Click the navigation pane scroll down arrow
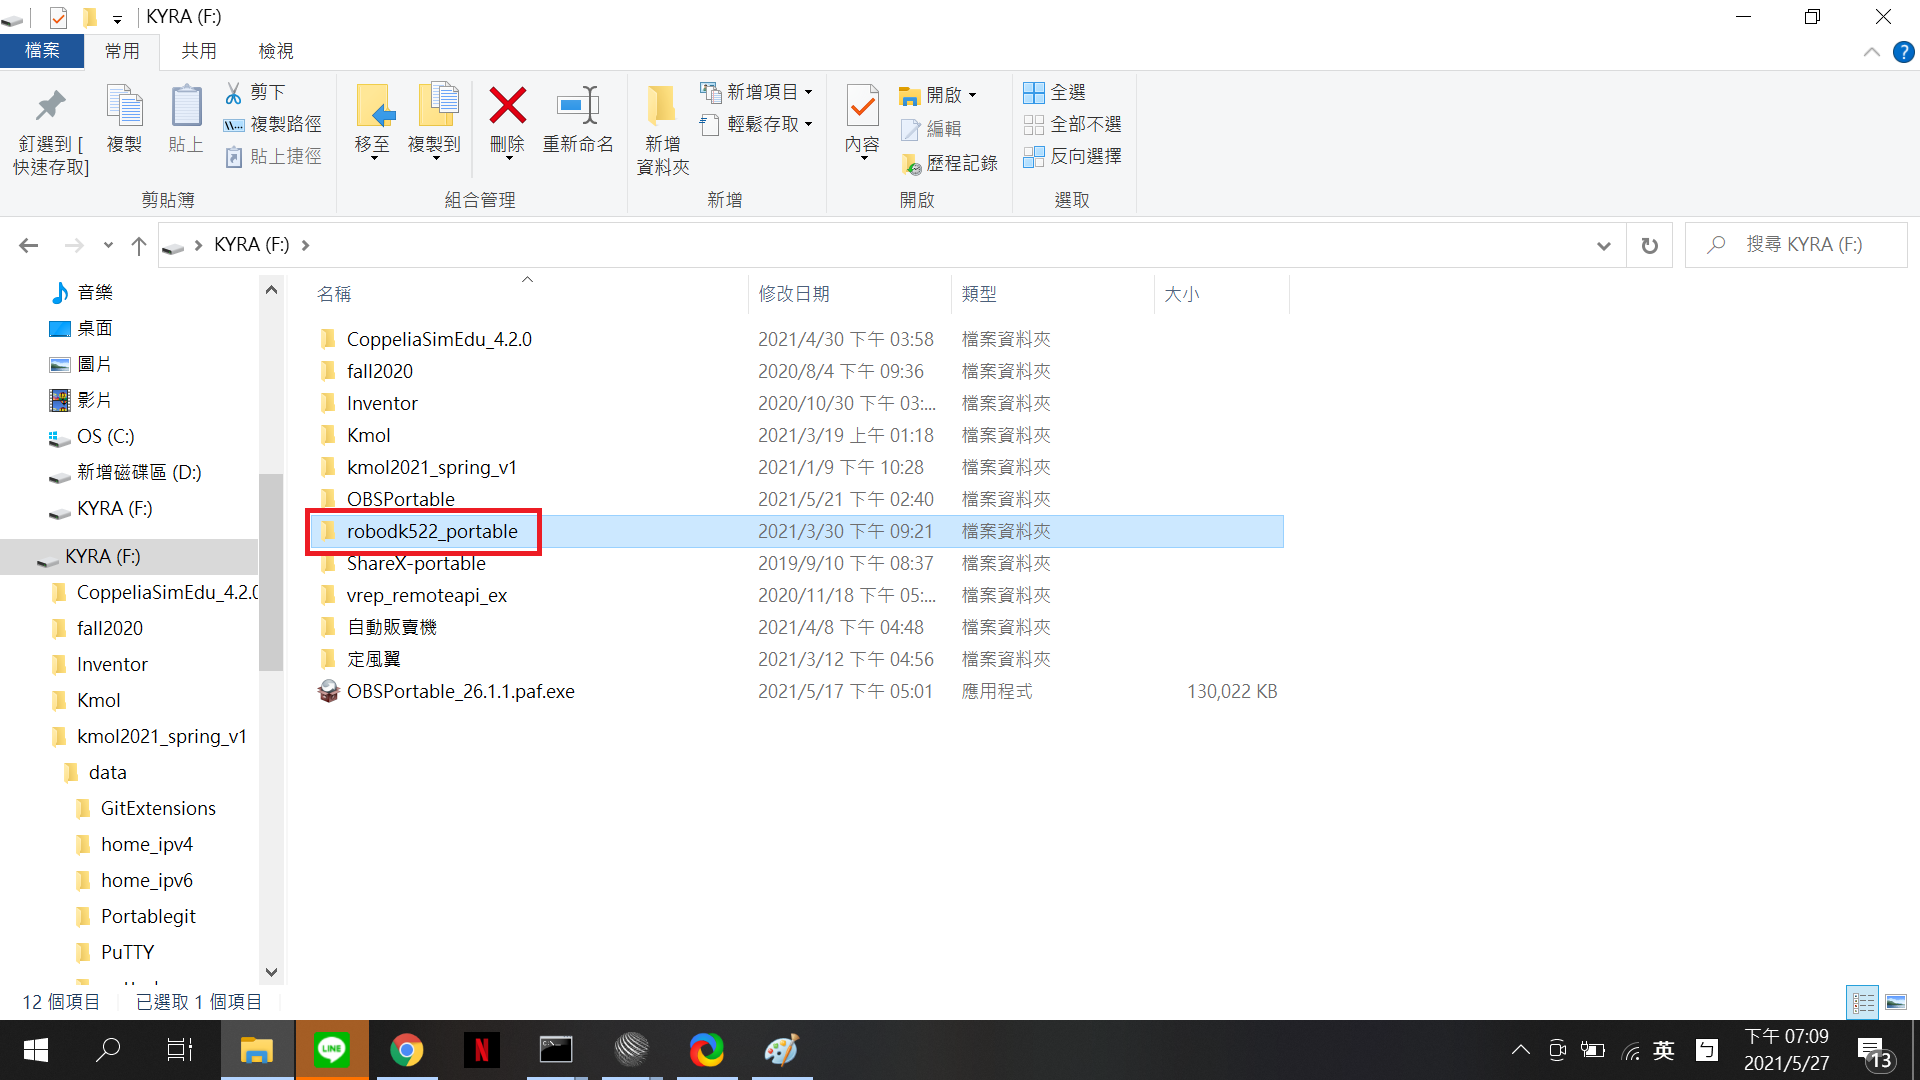 [271, 971]
